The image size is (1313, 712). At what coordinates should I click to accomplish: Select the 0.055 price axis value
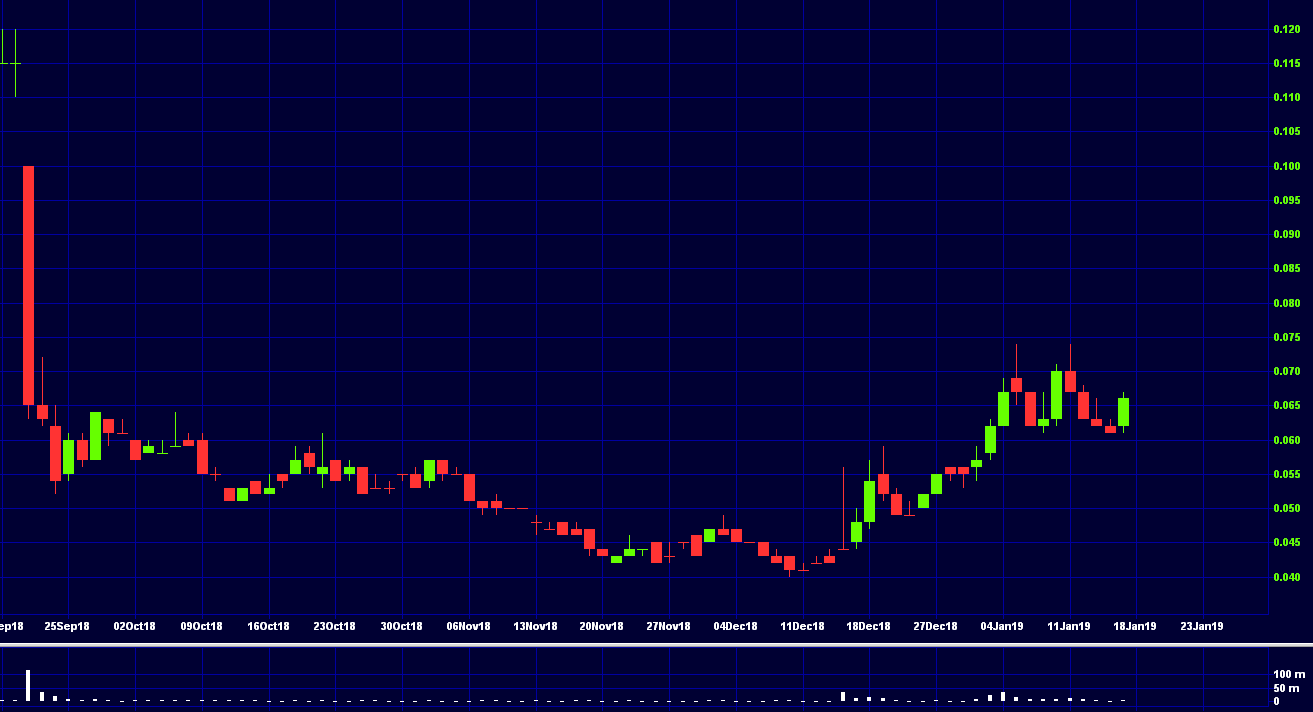tap(1286, 474)
